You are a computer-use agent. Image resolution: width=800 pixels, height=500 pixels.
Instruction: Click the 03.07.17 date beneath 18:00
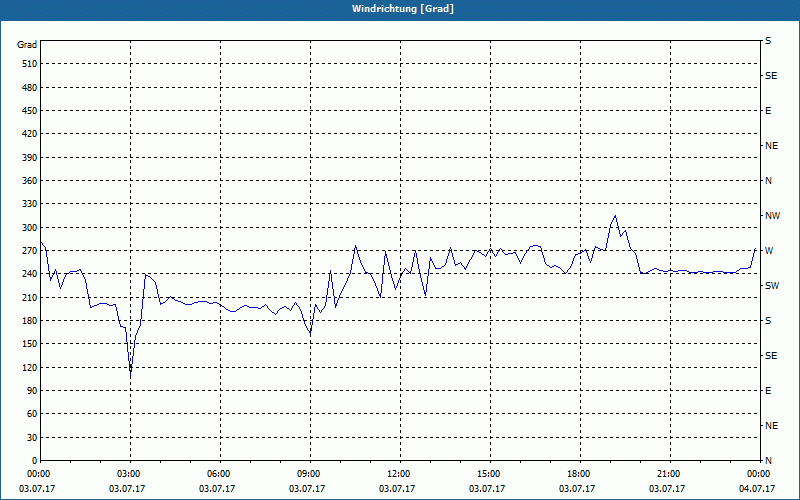[577, 489]
